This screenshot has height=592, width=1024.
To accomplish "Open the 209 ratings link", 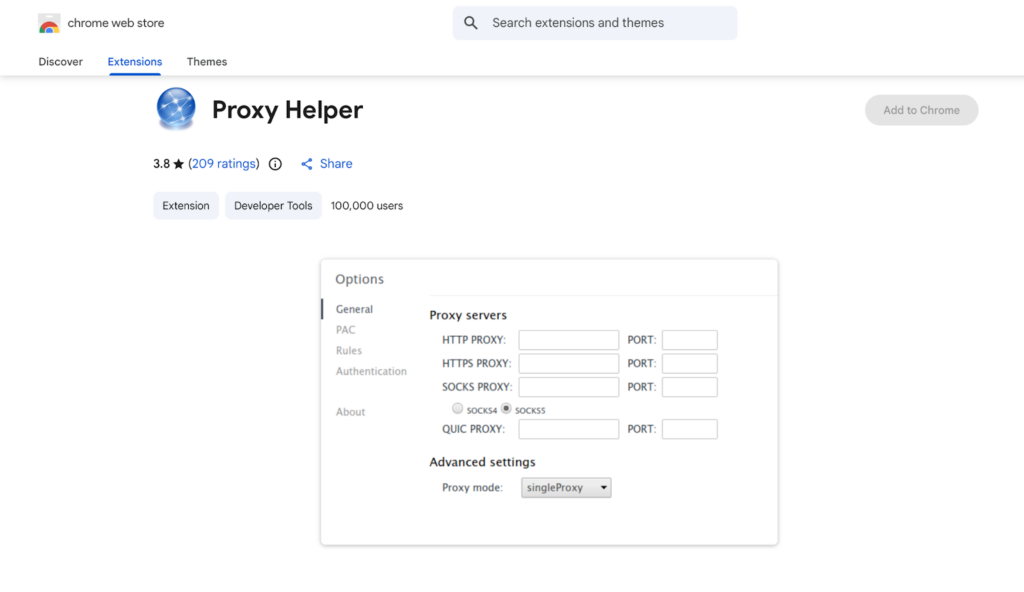I will point(224,164).
